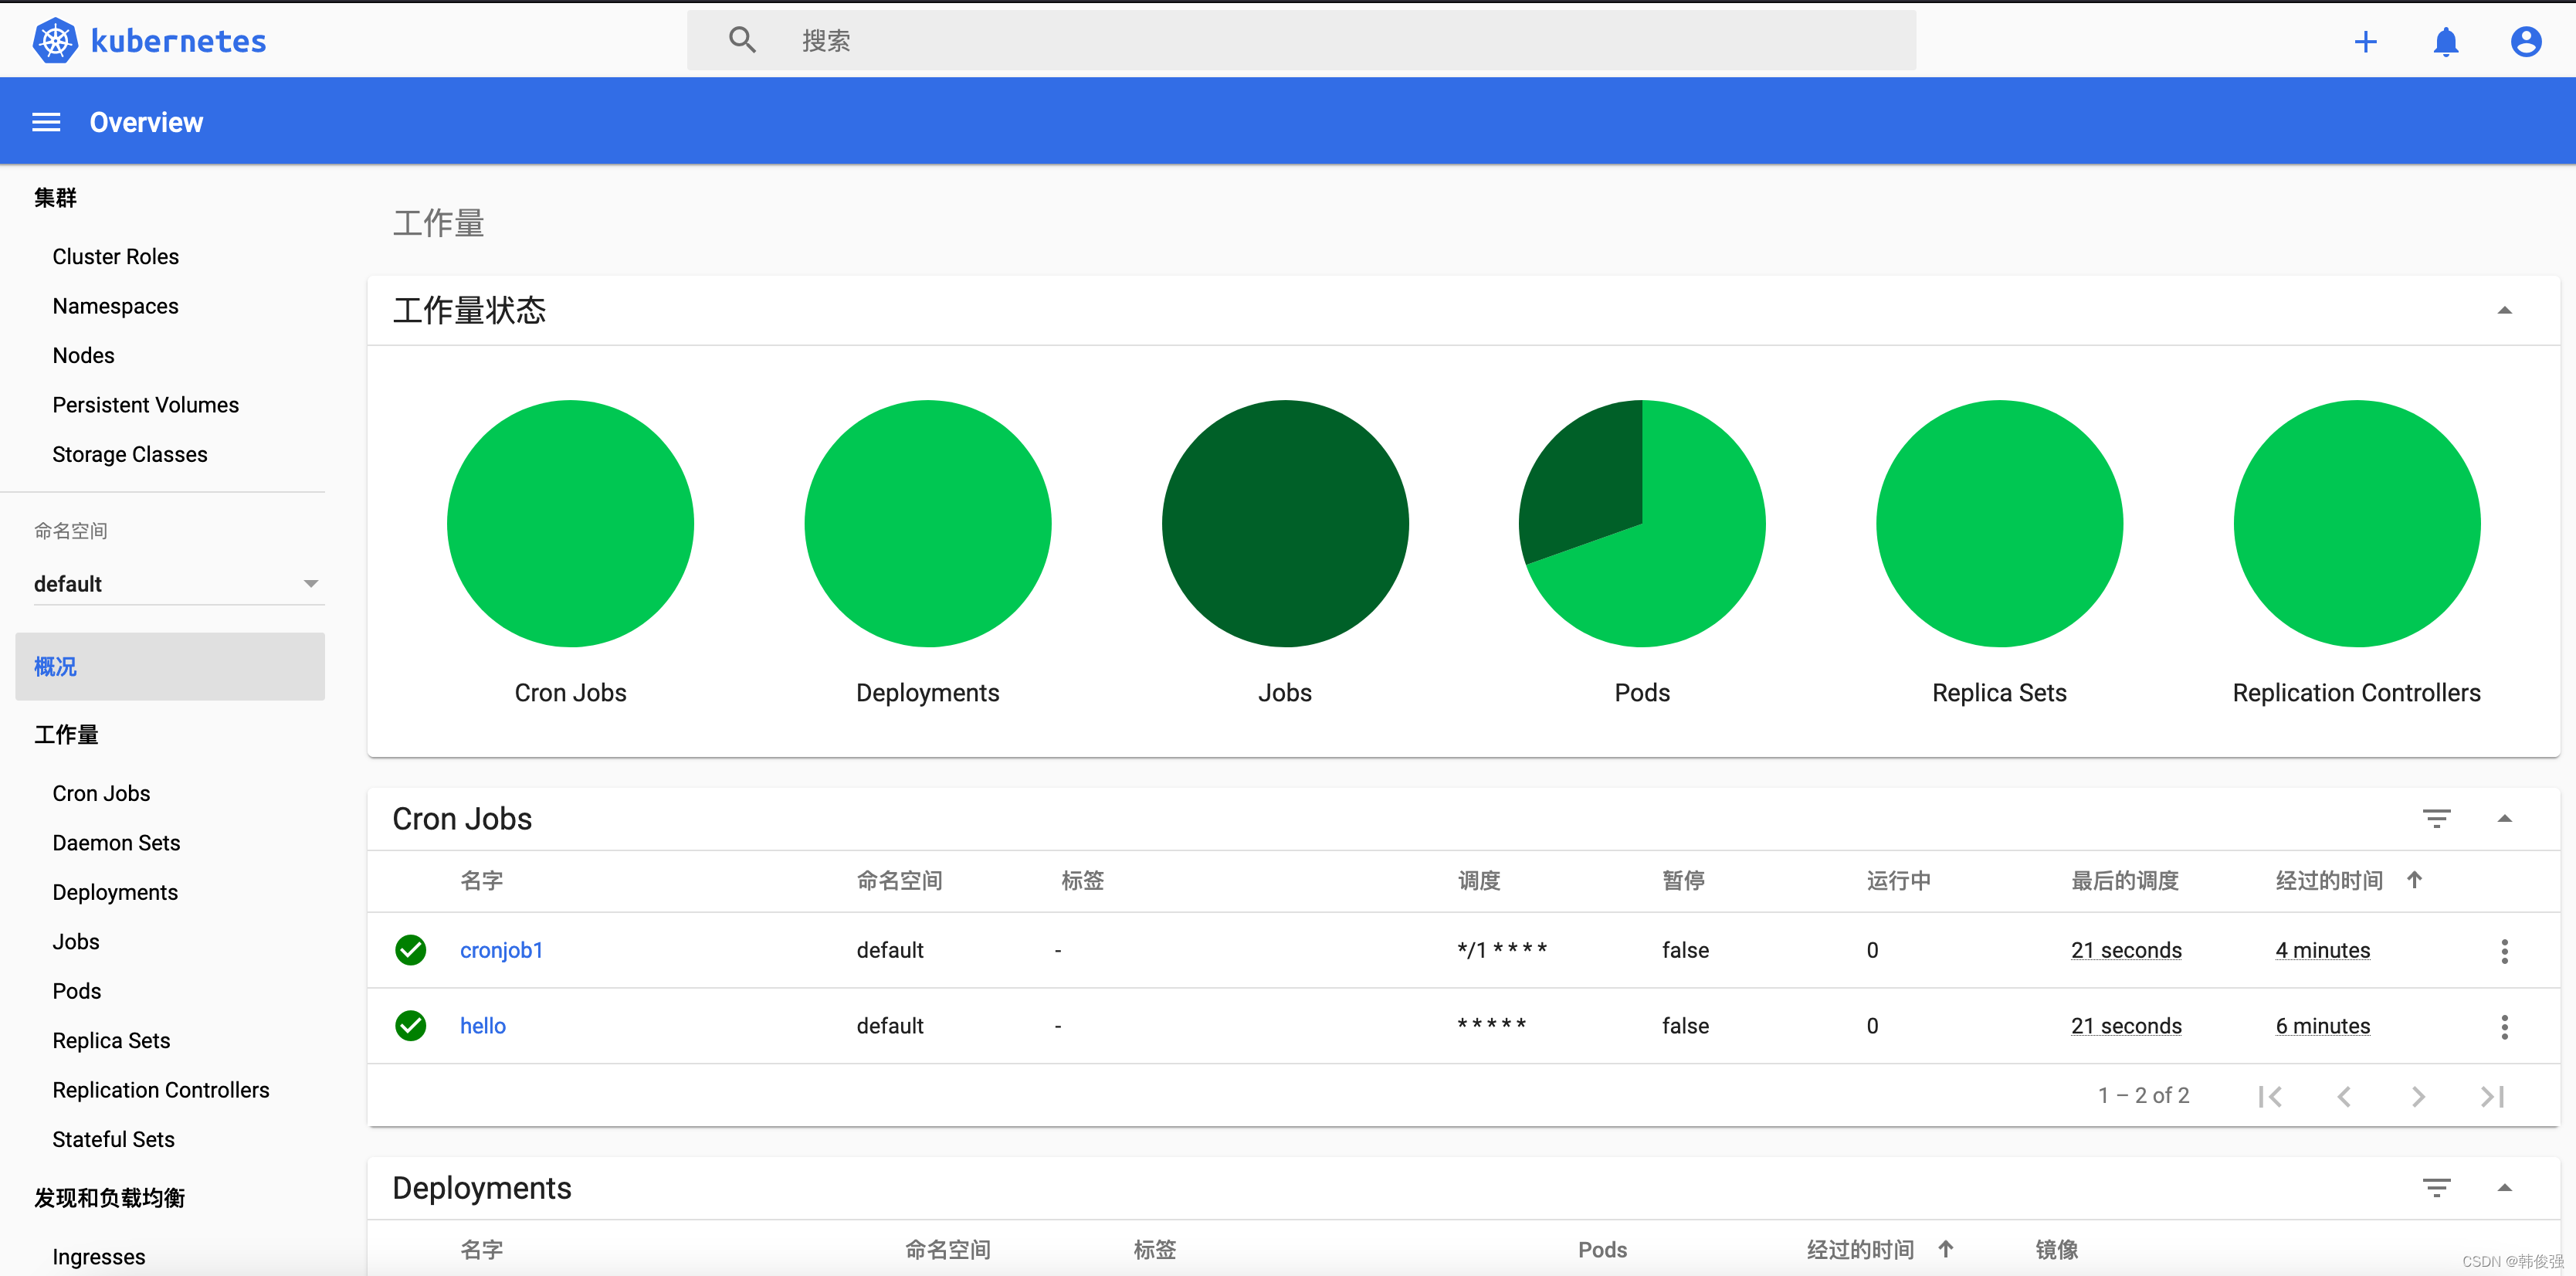Open Ingresses in sidebar
2576x1276 pixels.
click(x=98, y=1257)
